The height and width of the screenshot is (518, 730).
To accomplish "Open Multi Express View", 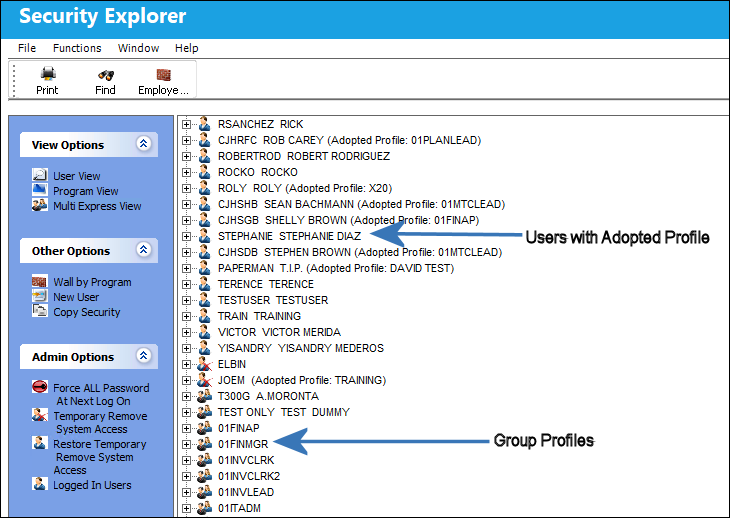I will click(x=97, y=206).
